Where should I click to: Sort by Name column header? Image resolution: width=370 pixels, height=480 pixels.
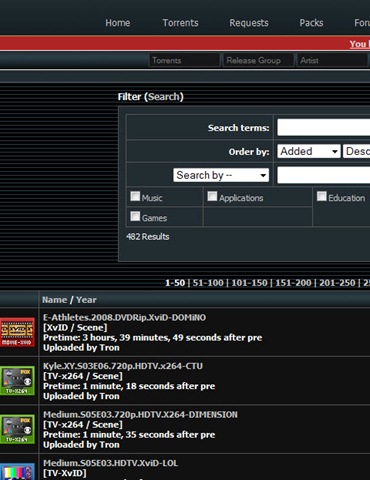point(54,300)
